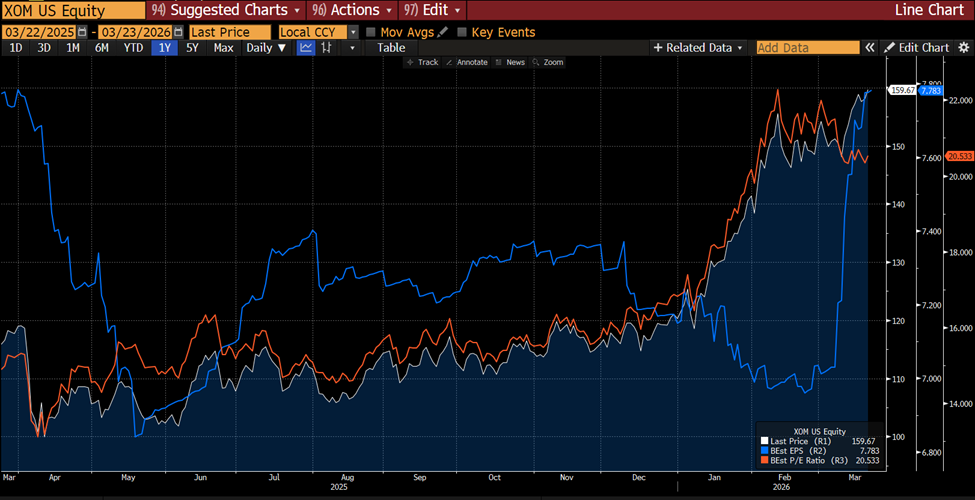This screenshot has width=975, height=500.
Task: Collapse panel with double chevron icon
Action: click(870, 47)
